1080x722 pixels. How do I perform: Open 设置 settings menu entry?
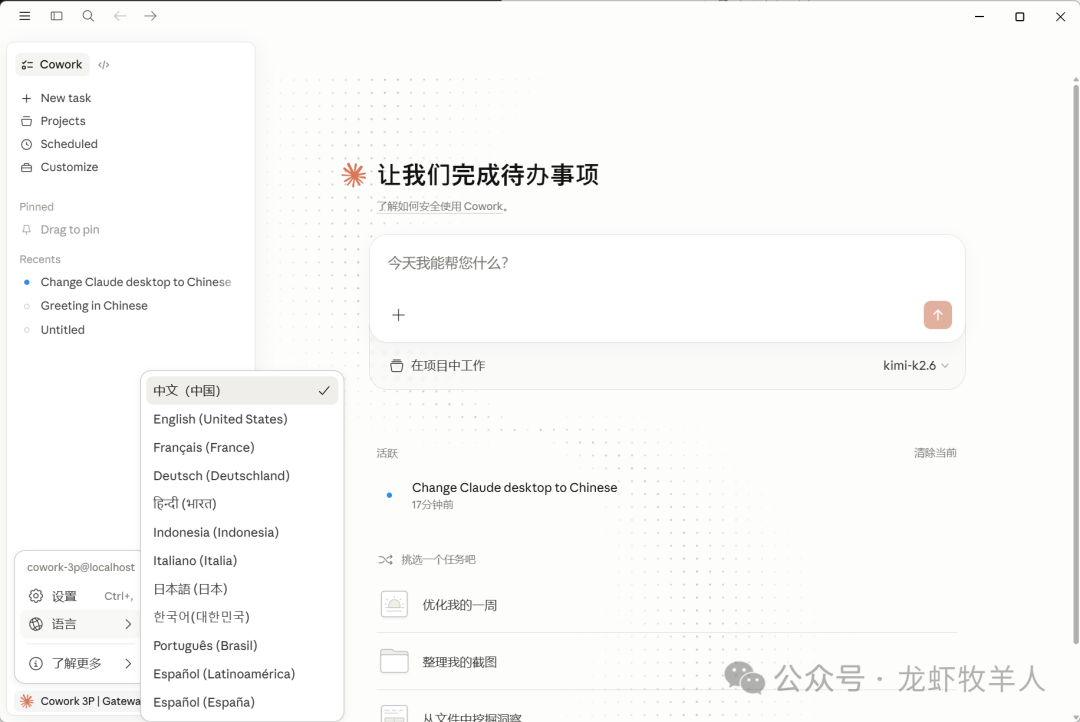click(80, 596)
